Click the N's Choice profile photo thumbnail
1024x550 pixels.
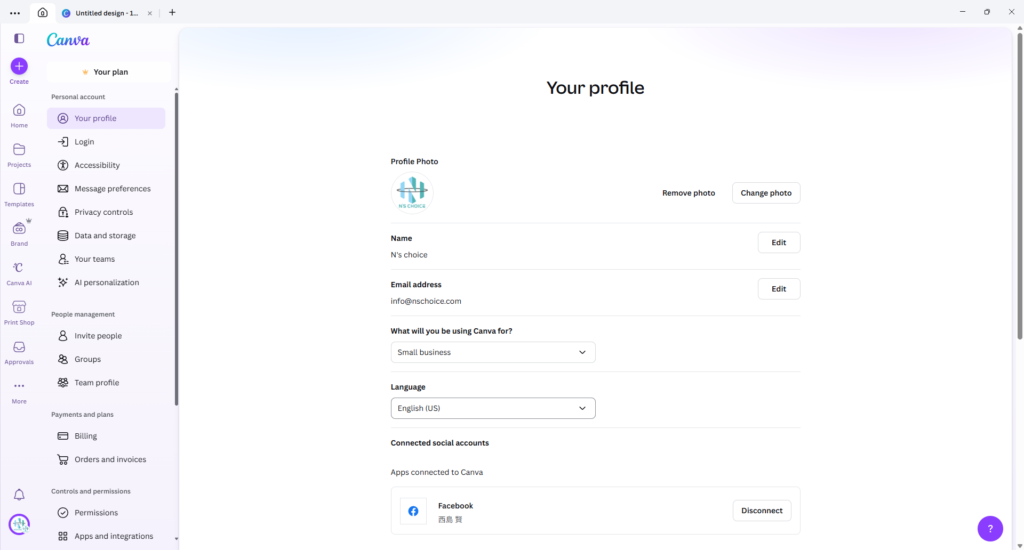(411, 192)
